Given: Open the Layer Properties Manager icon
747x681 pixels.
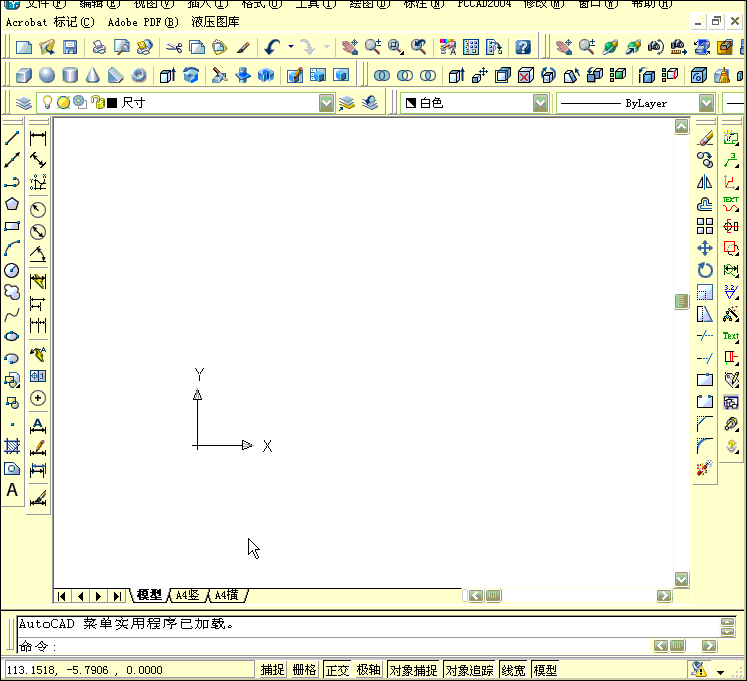Looking at the screenshot, I should [x=24, y=103].
